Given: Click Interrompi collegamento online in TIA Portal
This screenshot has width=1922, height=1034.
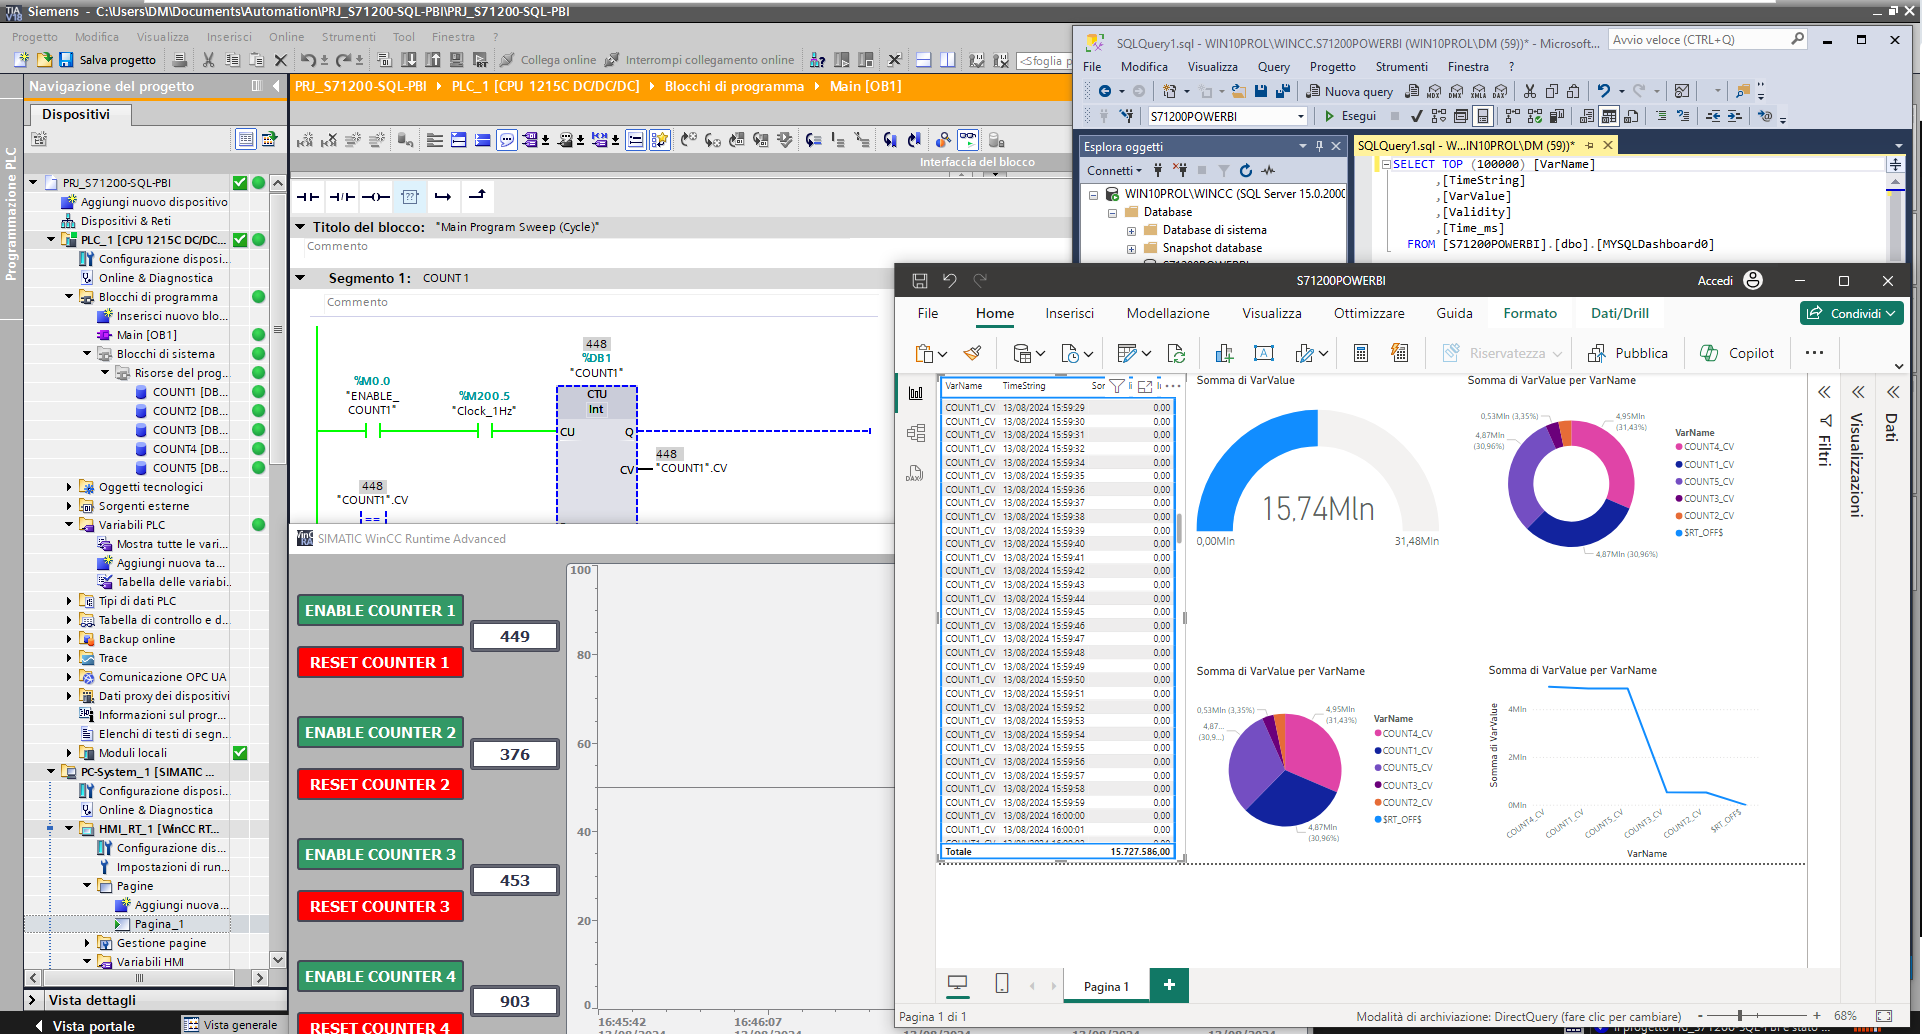Looking at the screenshot, I should pos(699,60).
